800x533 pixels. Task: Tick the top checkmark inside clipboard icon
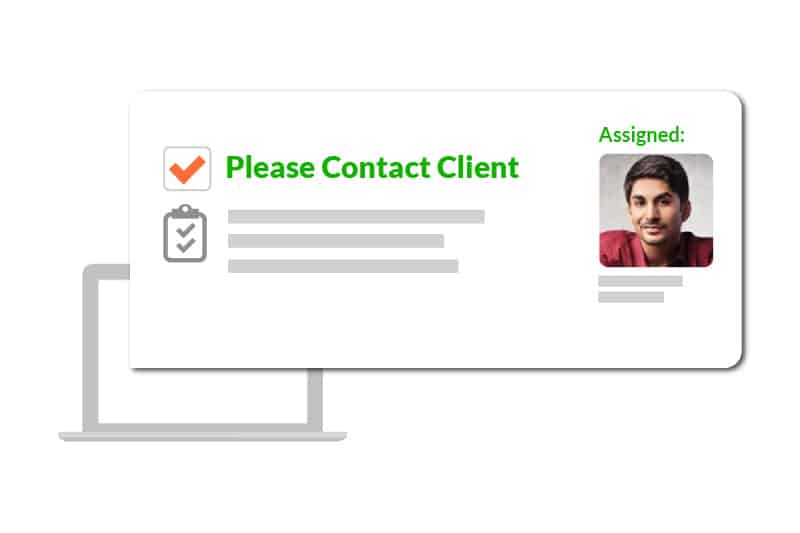(185, 230)
